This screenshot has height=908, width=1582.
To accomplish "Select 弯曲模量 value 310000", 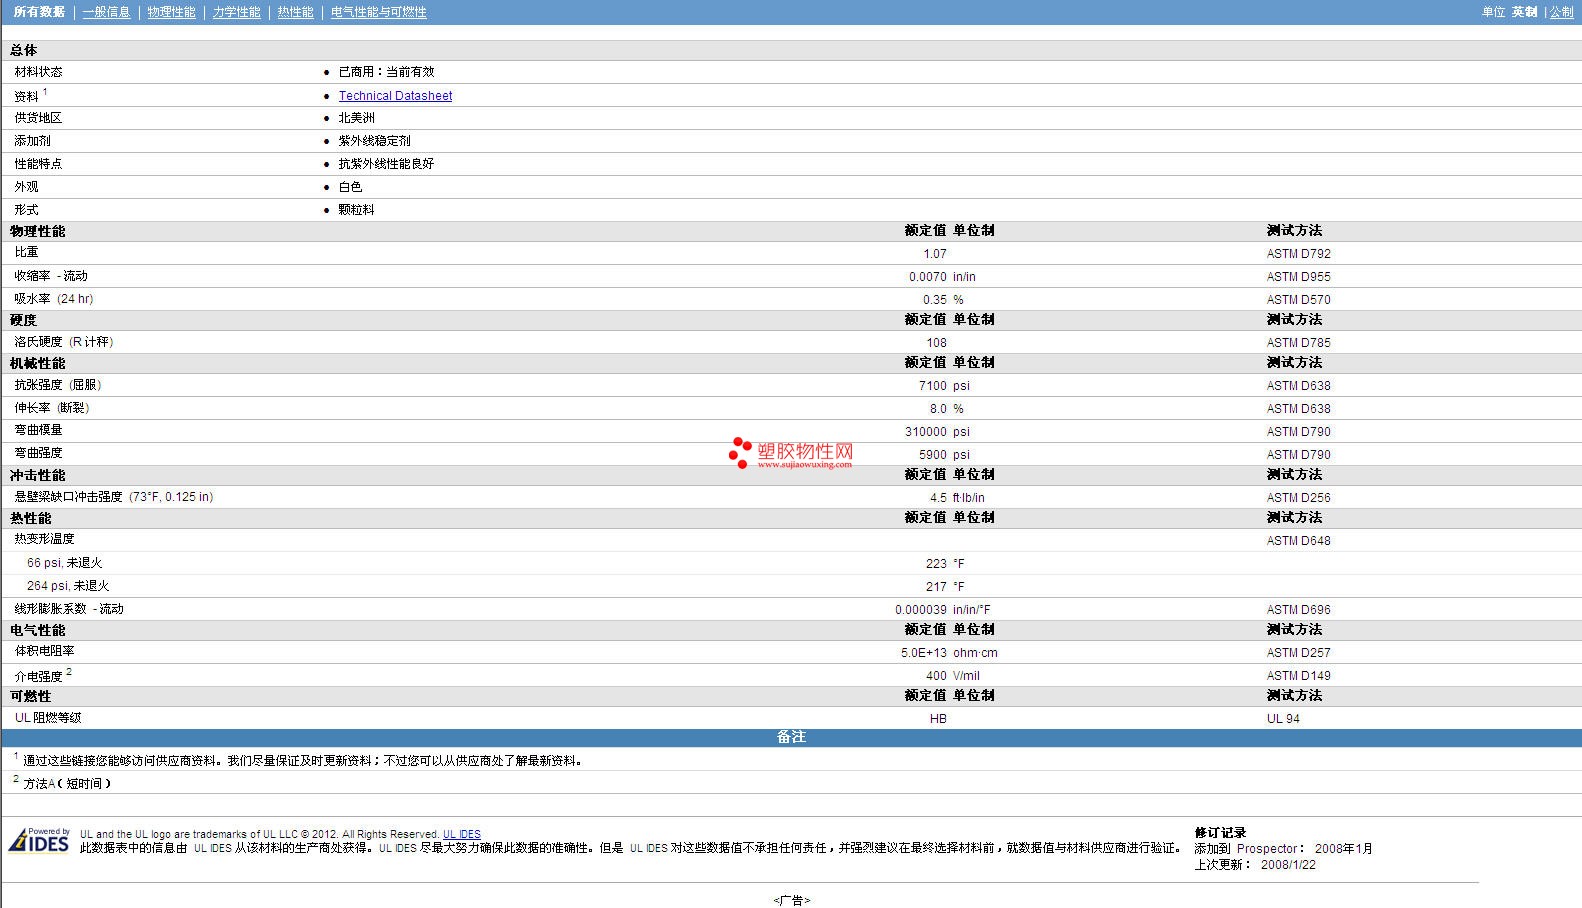I will 926,432.
